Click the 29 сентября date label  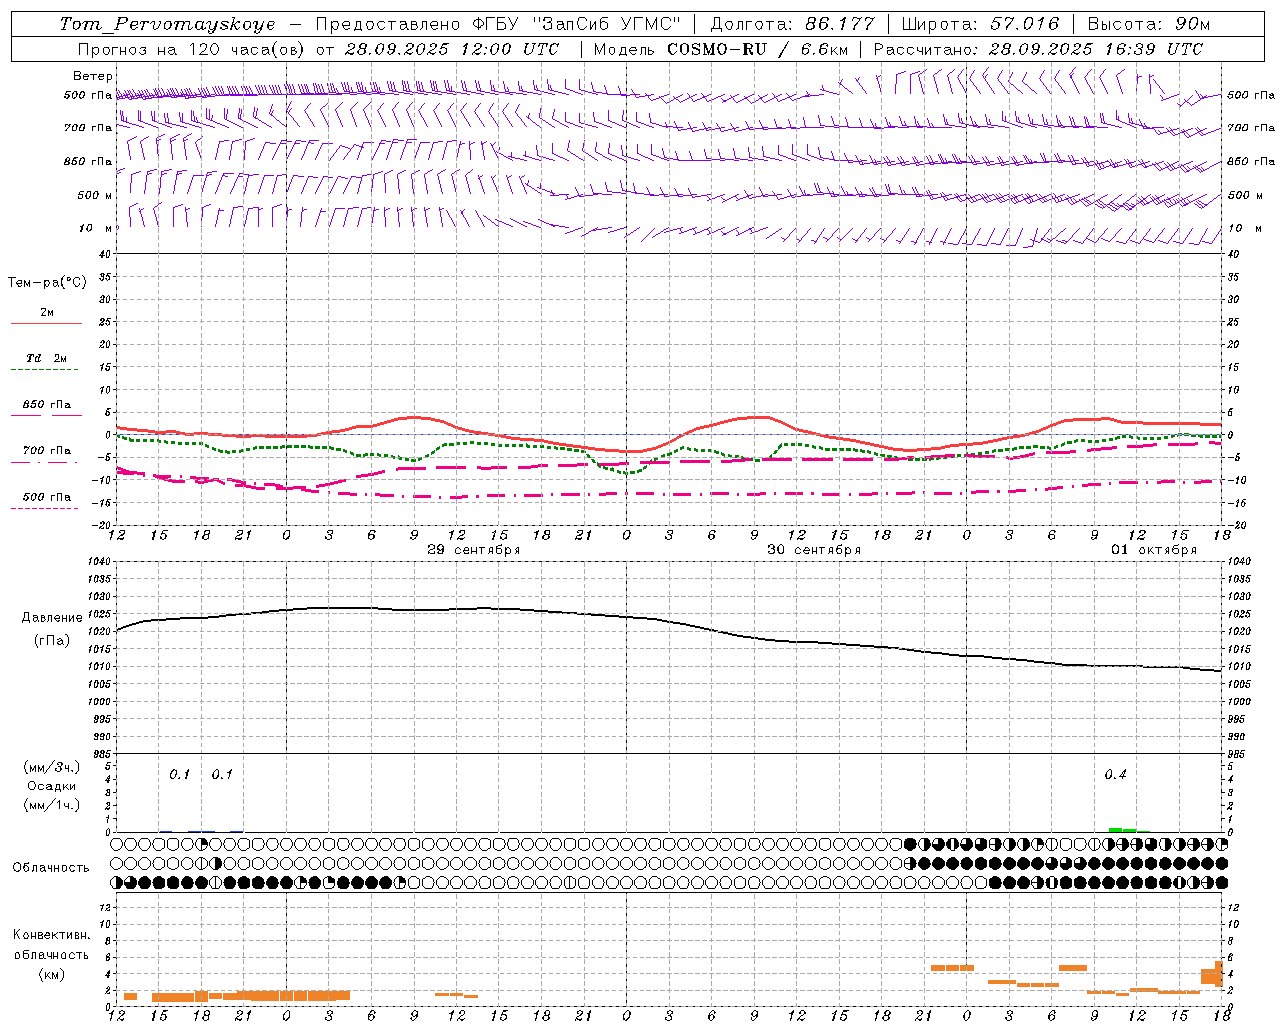click(x=474, y=550)
